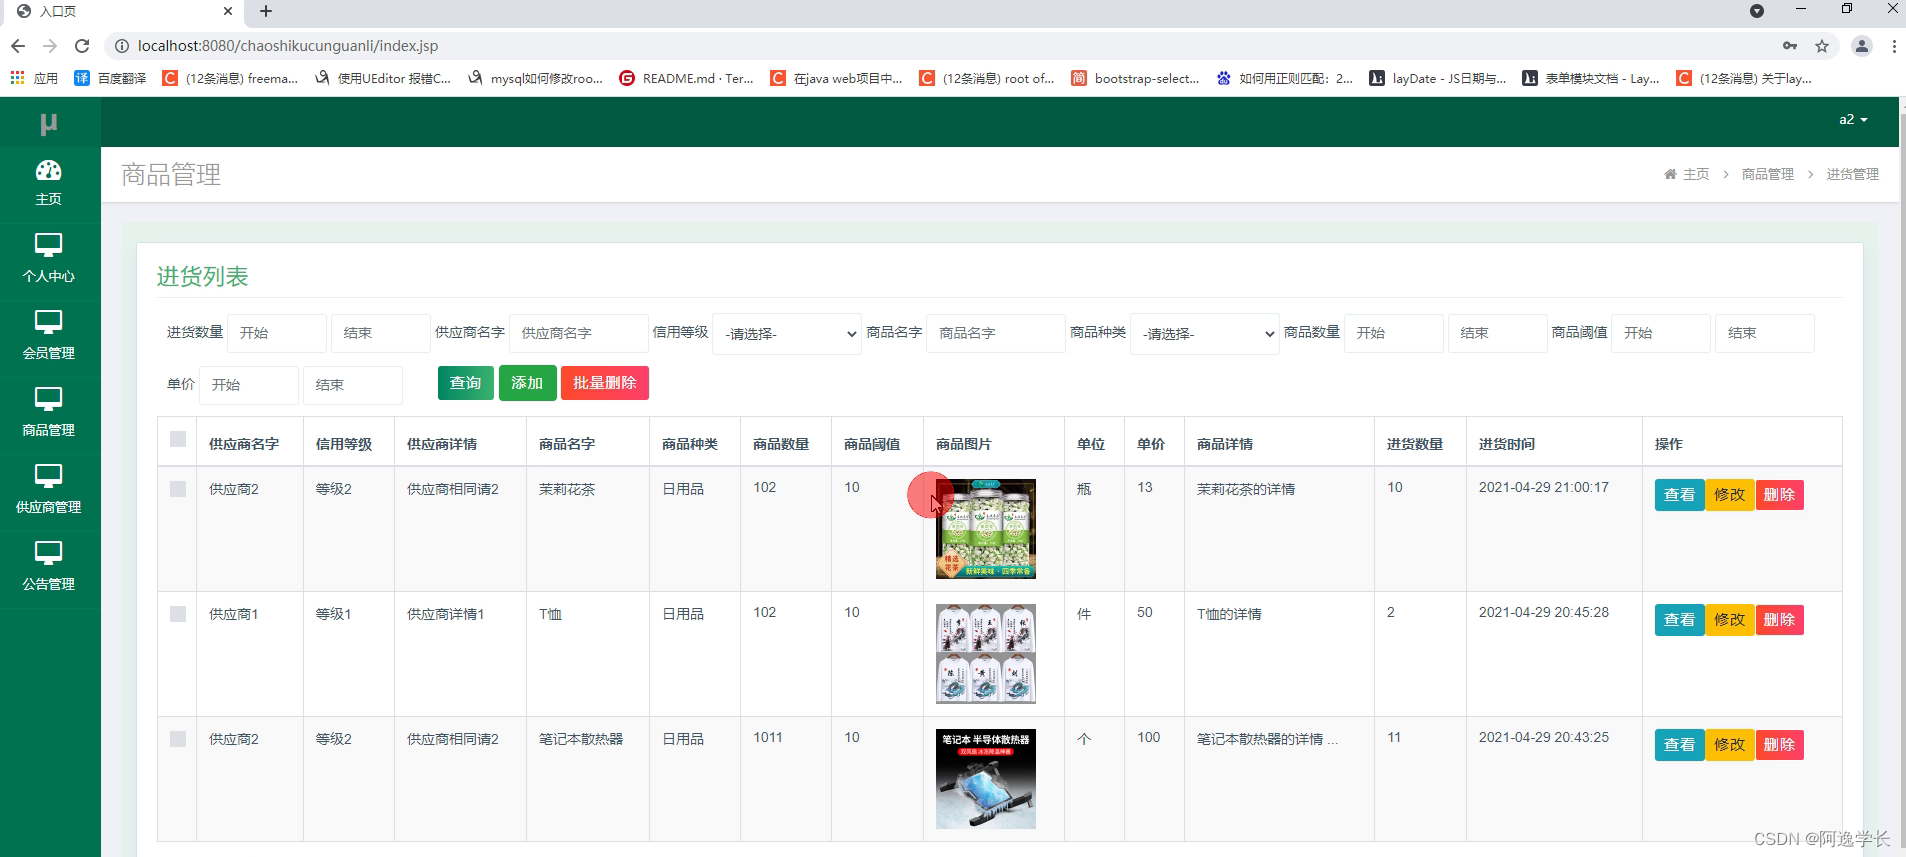The width and height of the screenshot is (1906, 857).
Task: Open the freemarker CSDN bookmark
Action: [230, 78]
